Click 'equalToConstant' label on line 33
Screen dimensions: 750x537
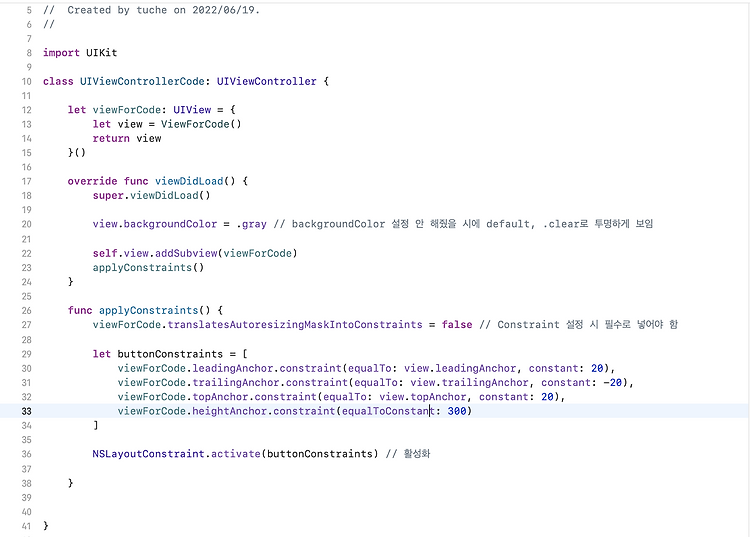click(388, 411)
